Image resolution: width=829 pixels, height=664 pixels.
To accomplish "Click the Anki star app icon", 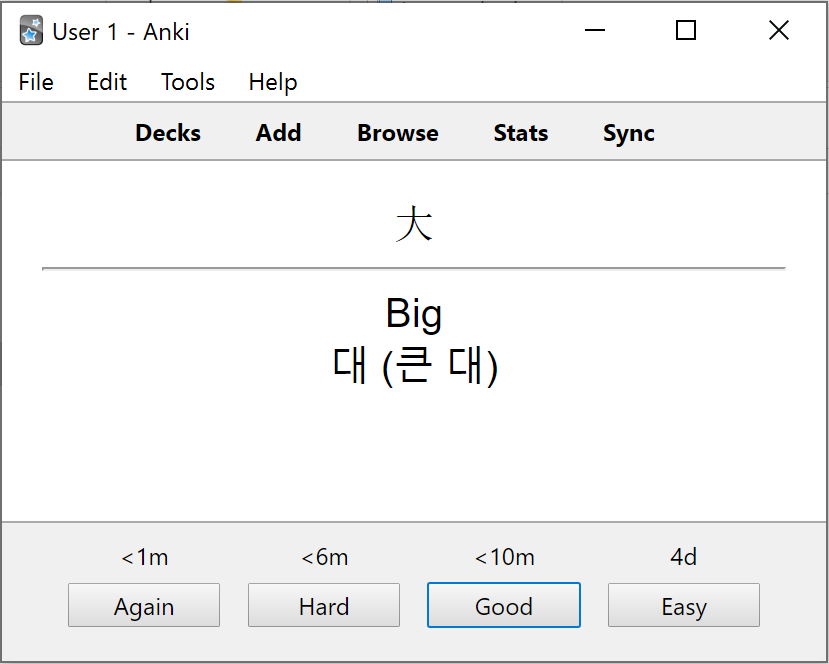I will click(31, 31).
